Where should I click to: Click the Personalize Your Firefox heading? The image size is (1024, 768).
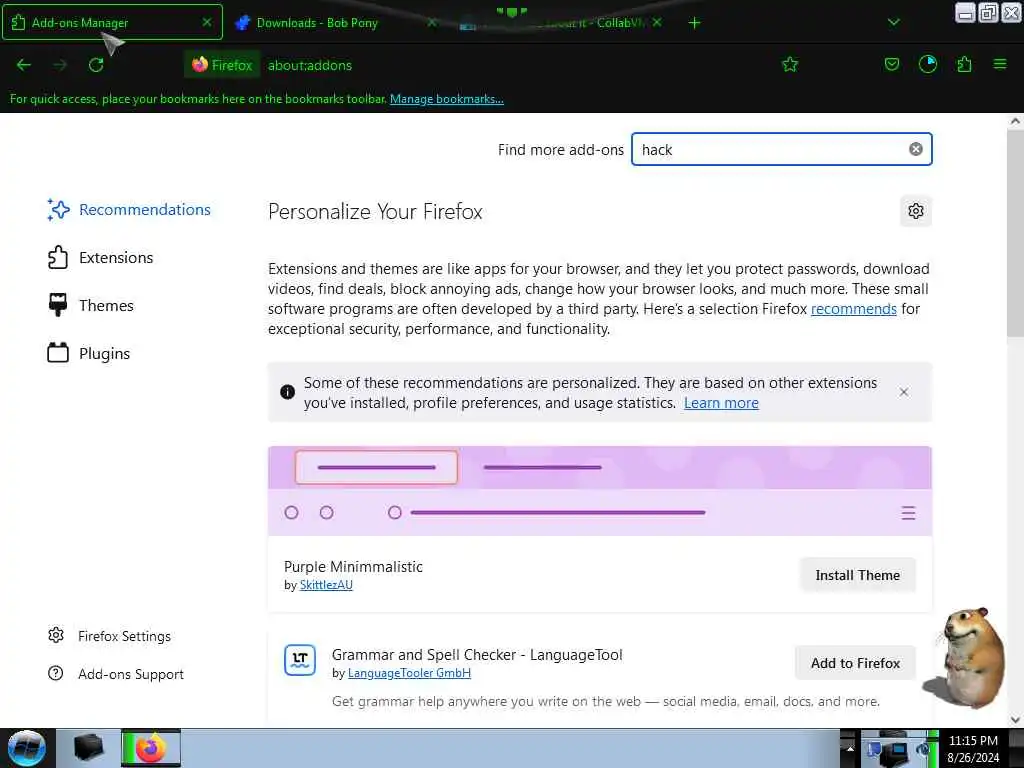click(x=375, y=212)
